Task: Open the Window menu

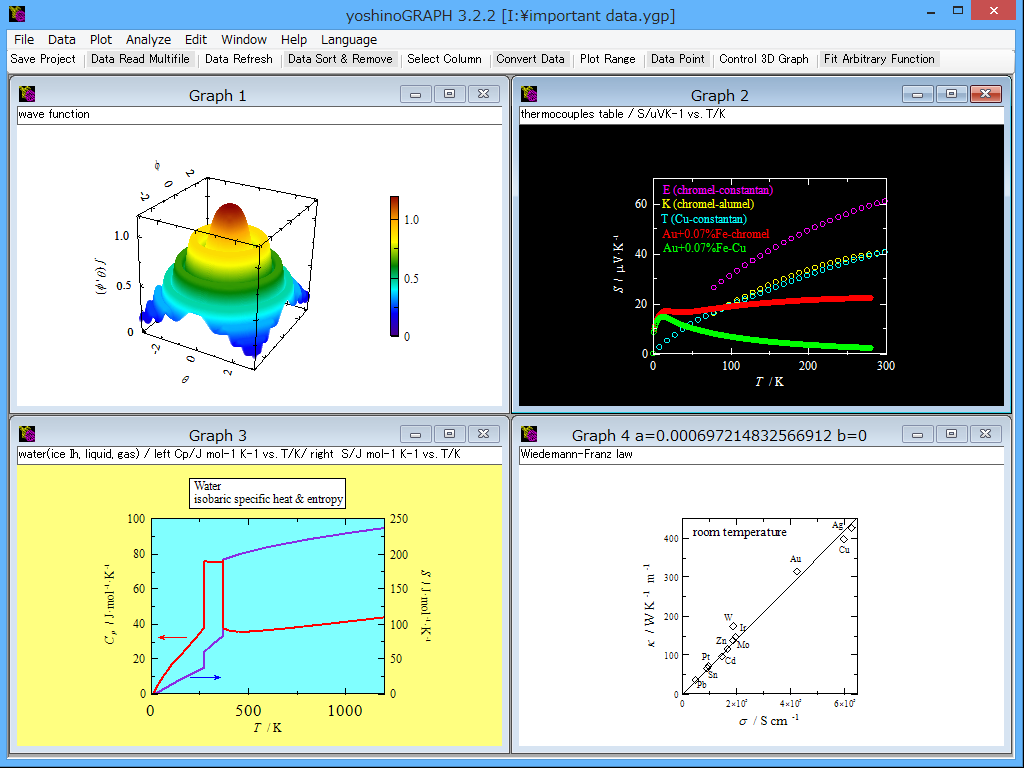Action: (244, 40)
